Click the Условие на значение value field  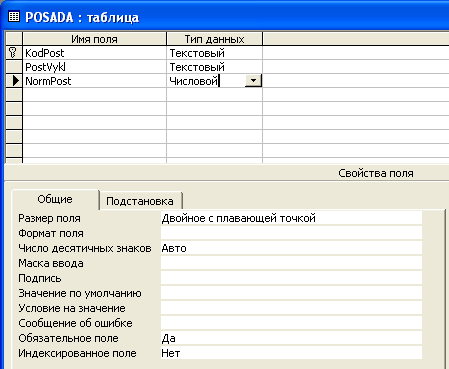point(291,308)
